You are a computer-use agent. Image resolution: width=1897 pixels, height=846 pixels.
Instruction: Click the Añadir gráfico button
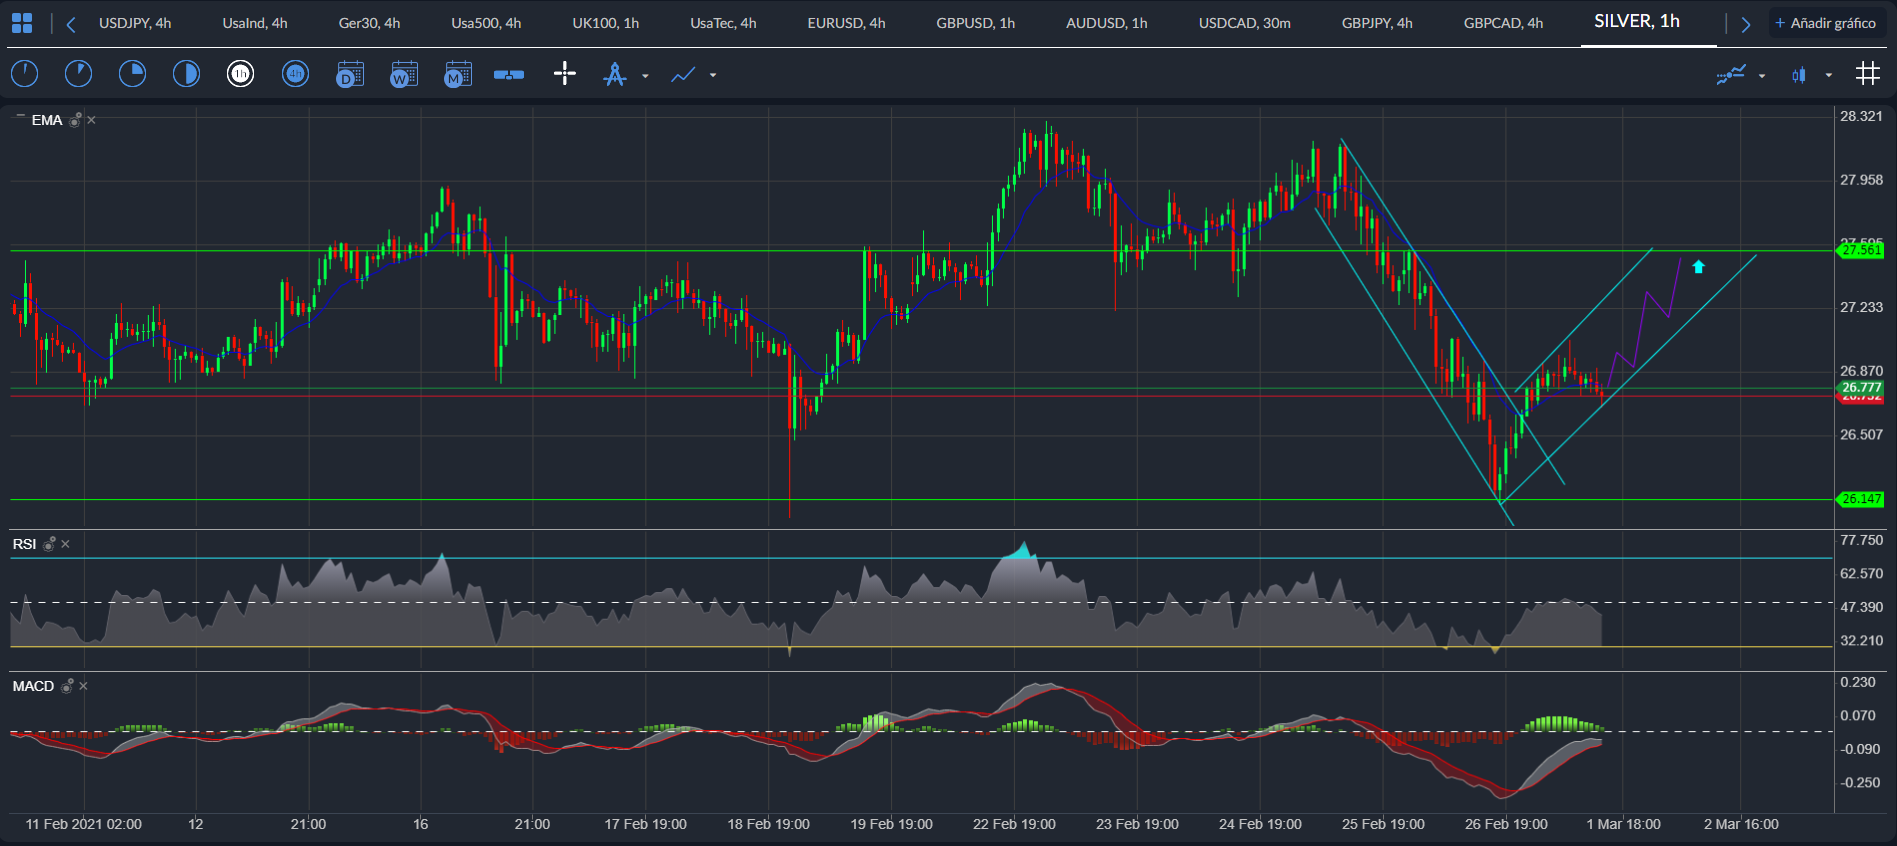[x=1826, y=23]
